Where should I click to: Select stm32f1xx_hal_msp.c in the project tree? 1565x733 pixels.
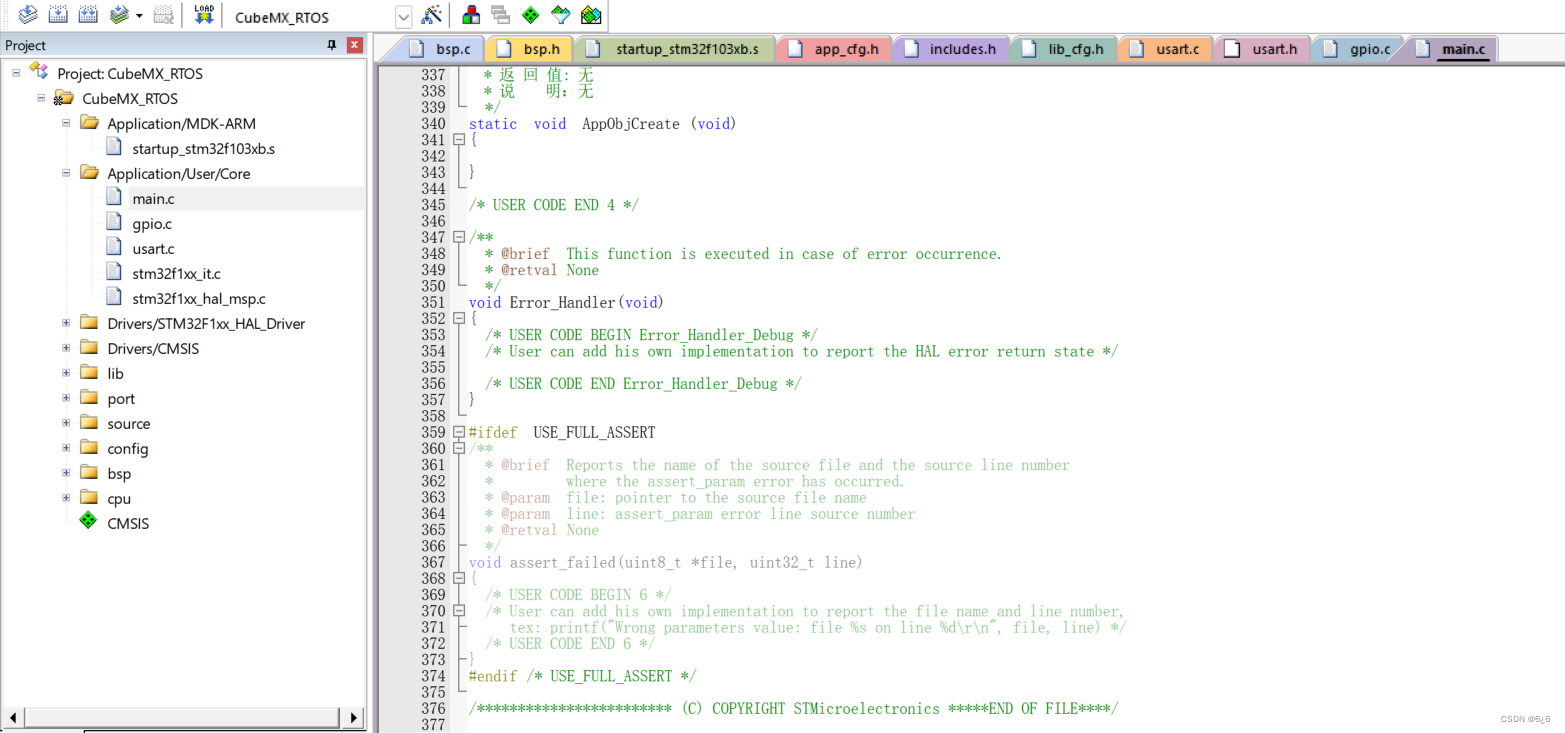point(199,299)
